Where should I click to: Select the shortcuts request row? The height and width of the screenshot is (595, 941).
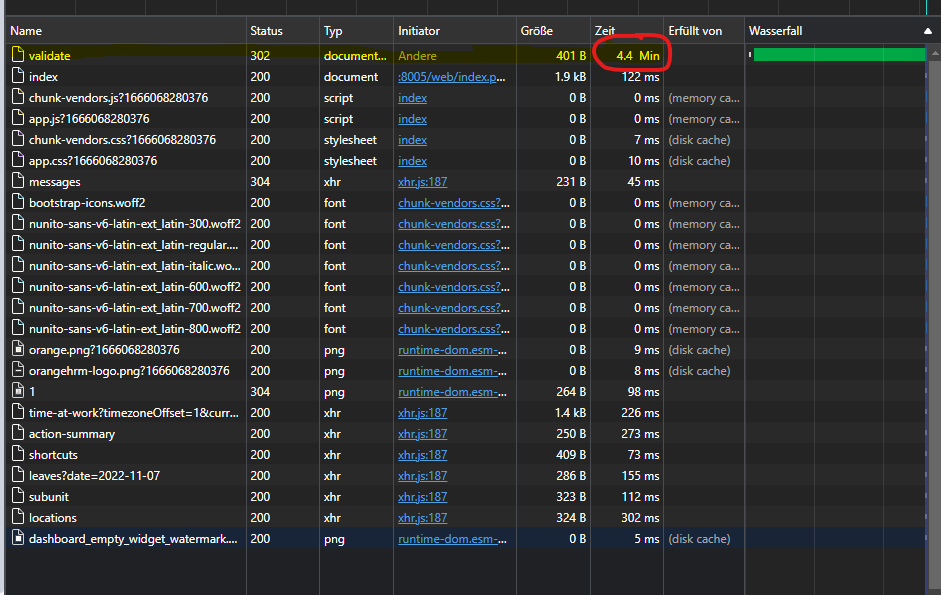120,454
